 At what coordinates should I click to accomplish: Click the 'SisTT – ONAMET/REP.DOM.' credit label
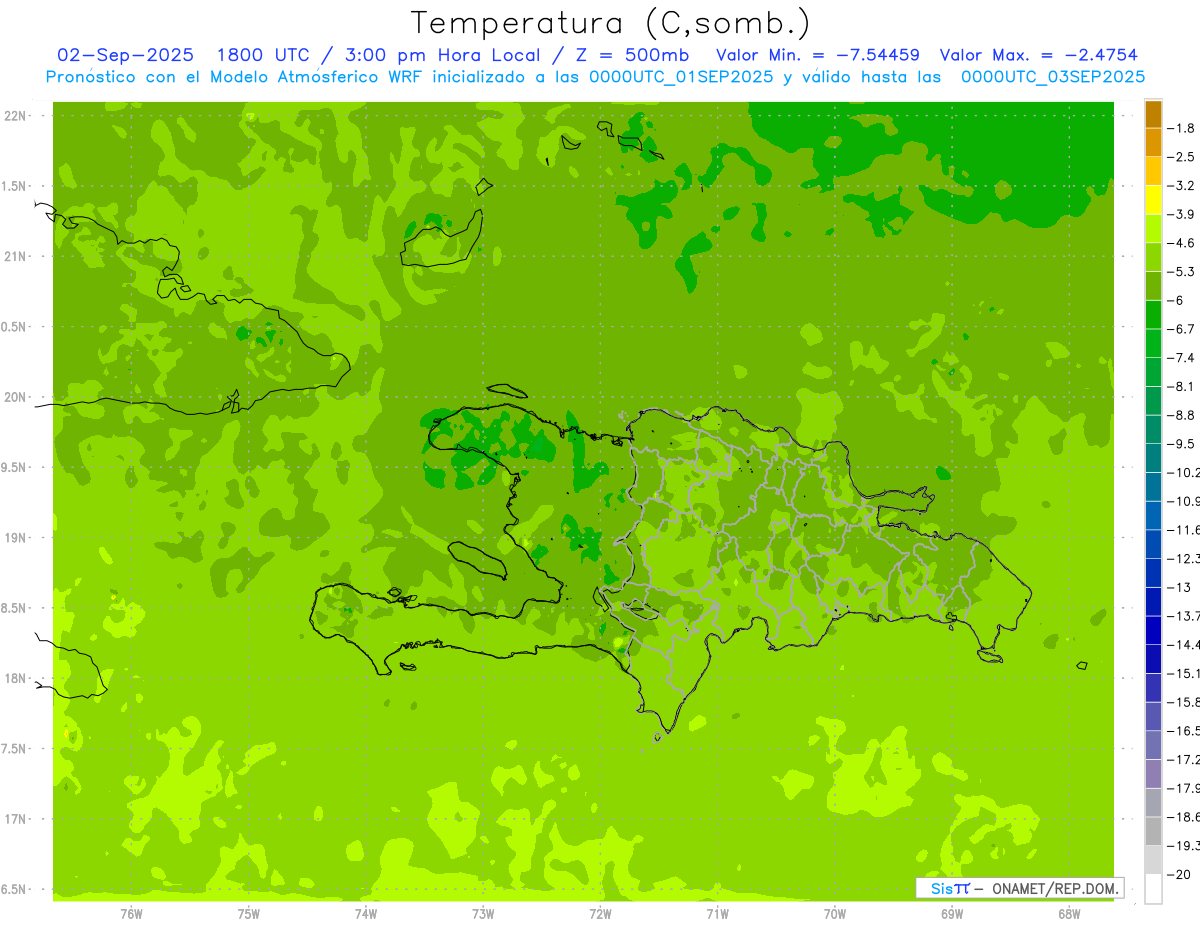[x=1020, y=888]
